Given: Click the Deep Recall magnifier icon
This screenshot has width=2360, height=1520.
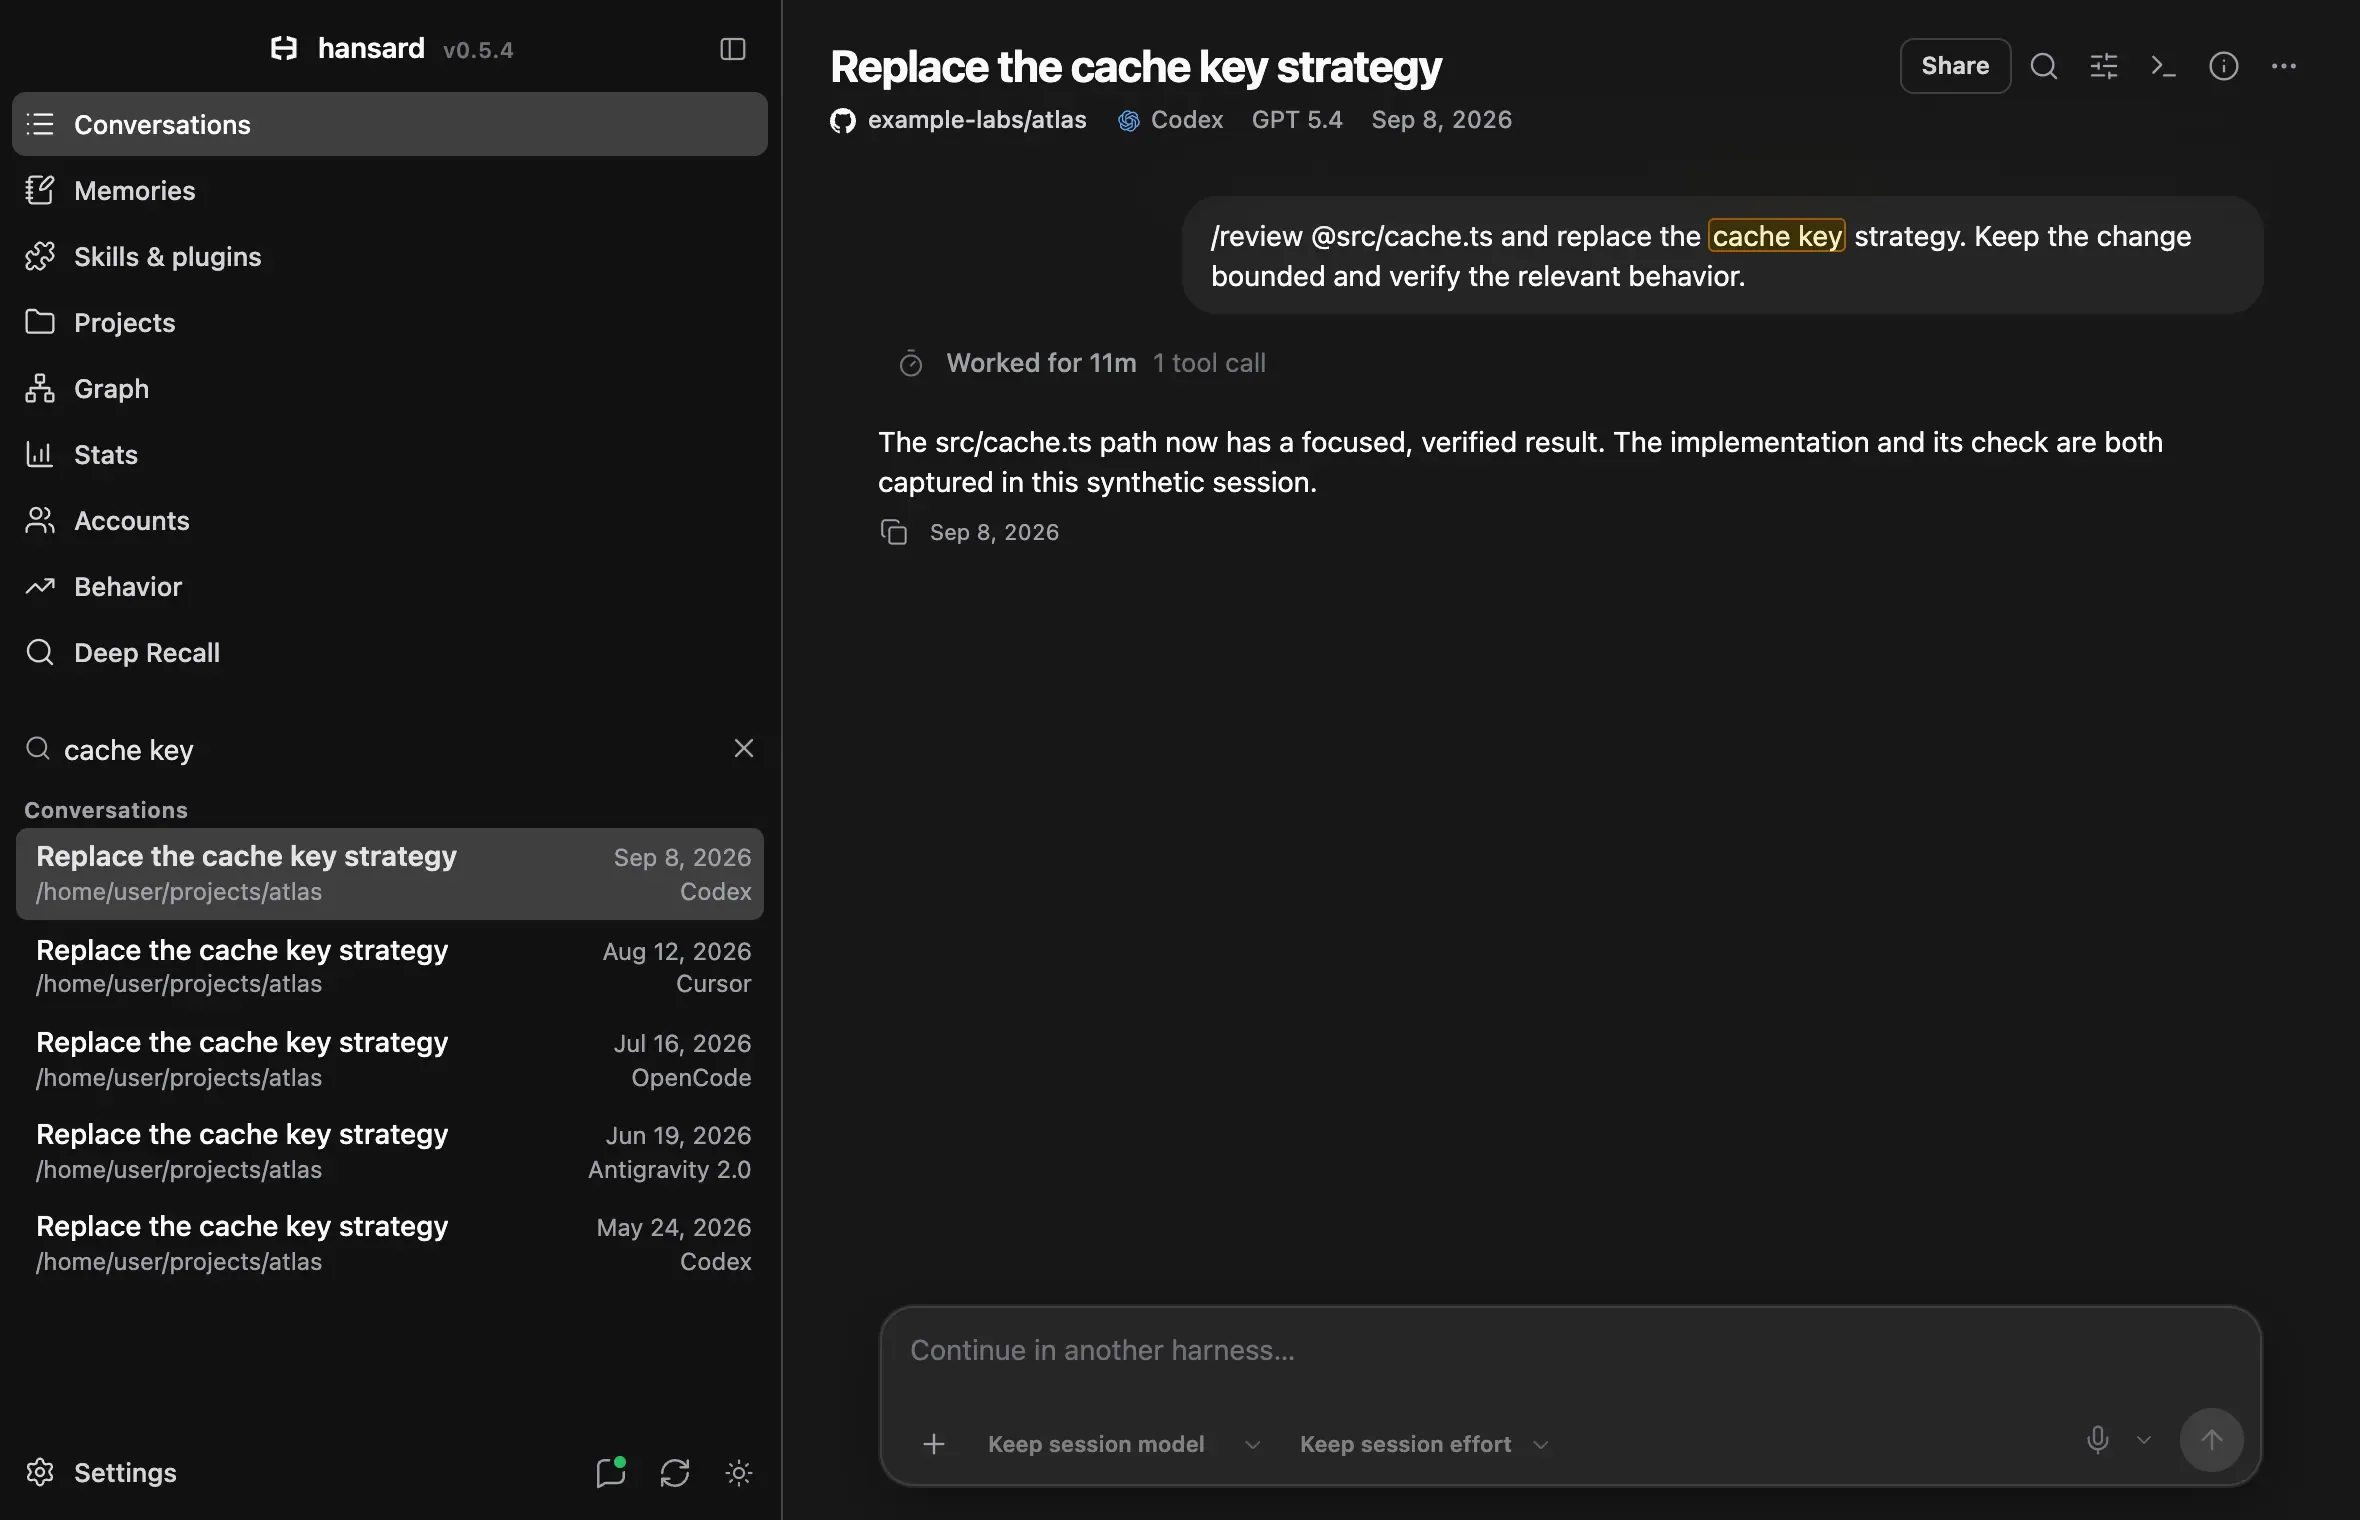Looking at the screenshot, I should pyautogui.click(x=40, y=652).
